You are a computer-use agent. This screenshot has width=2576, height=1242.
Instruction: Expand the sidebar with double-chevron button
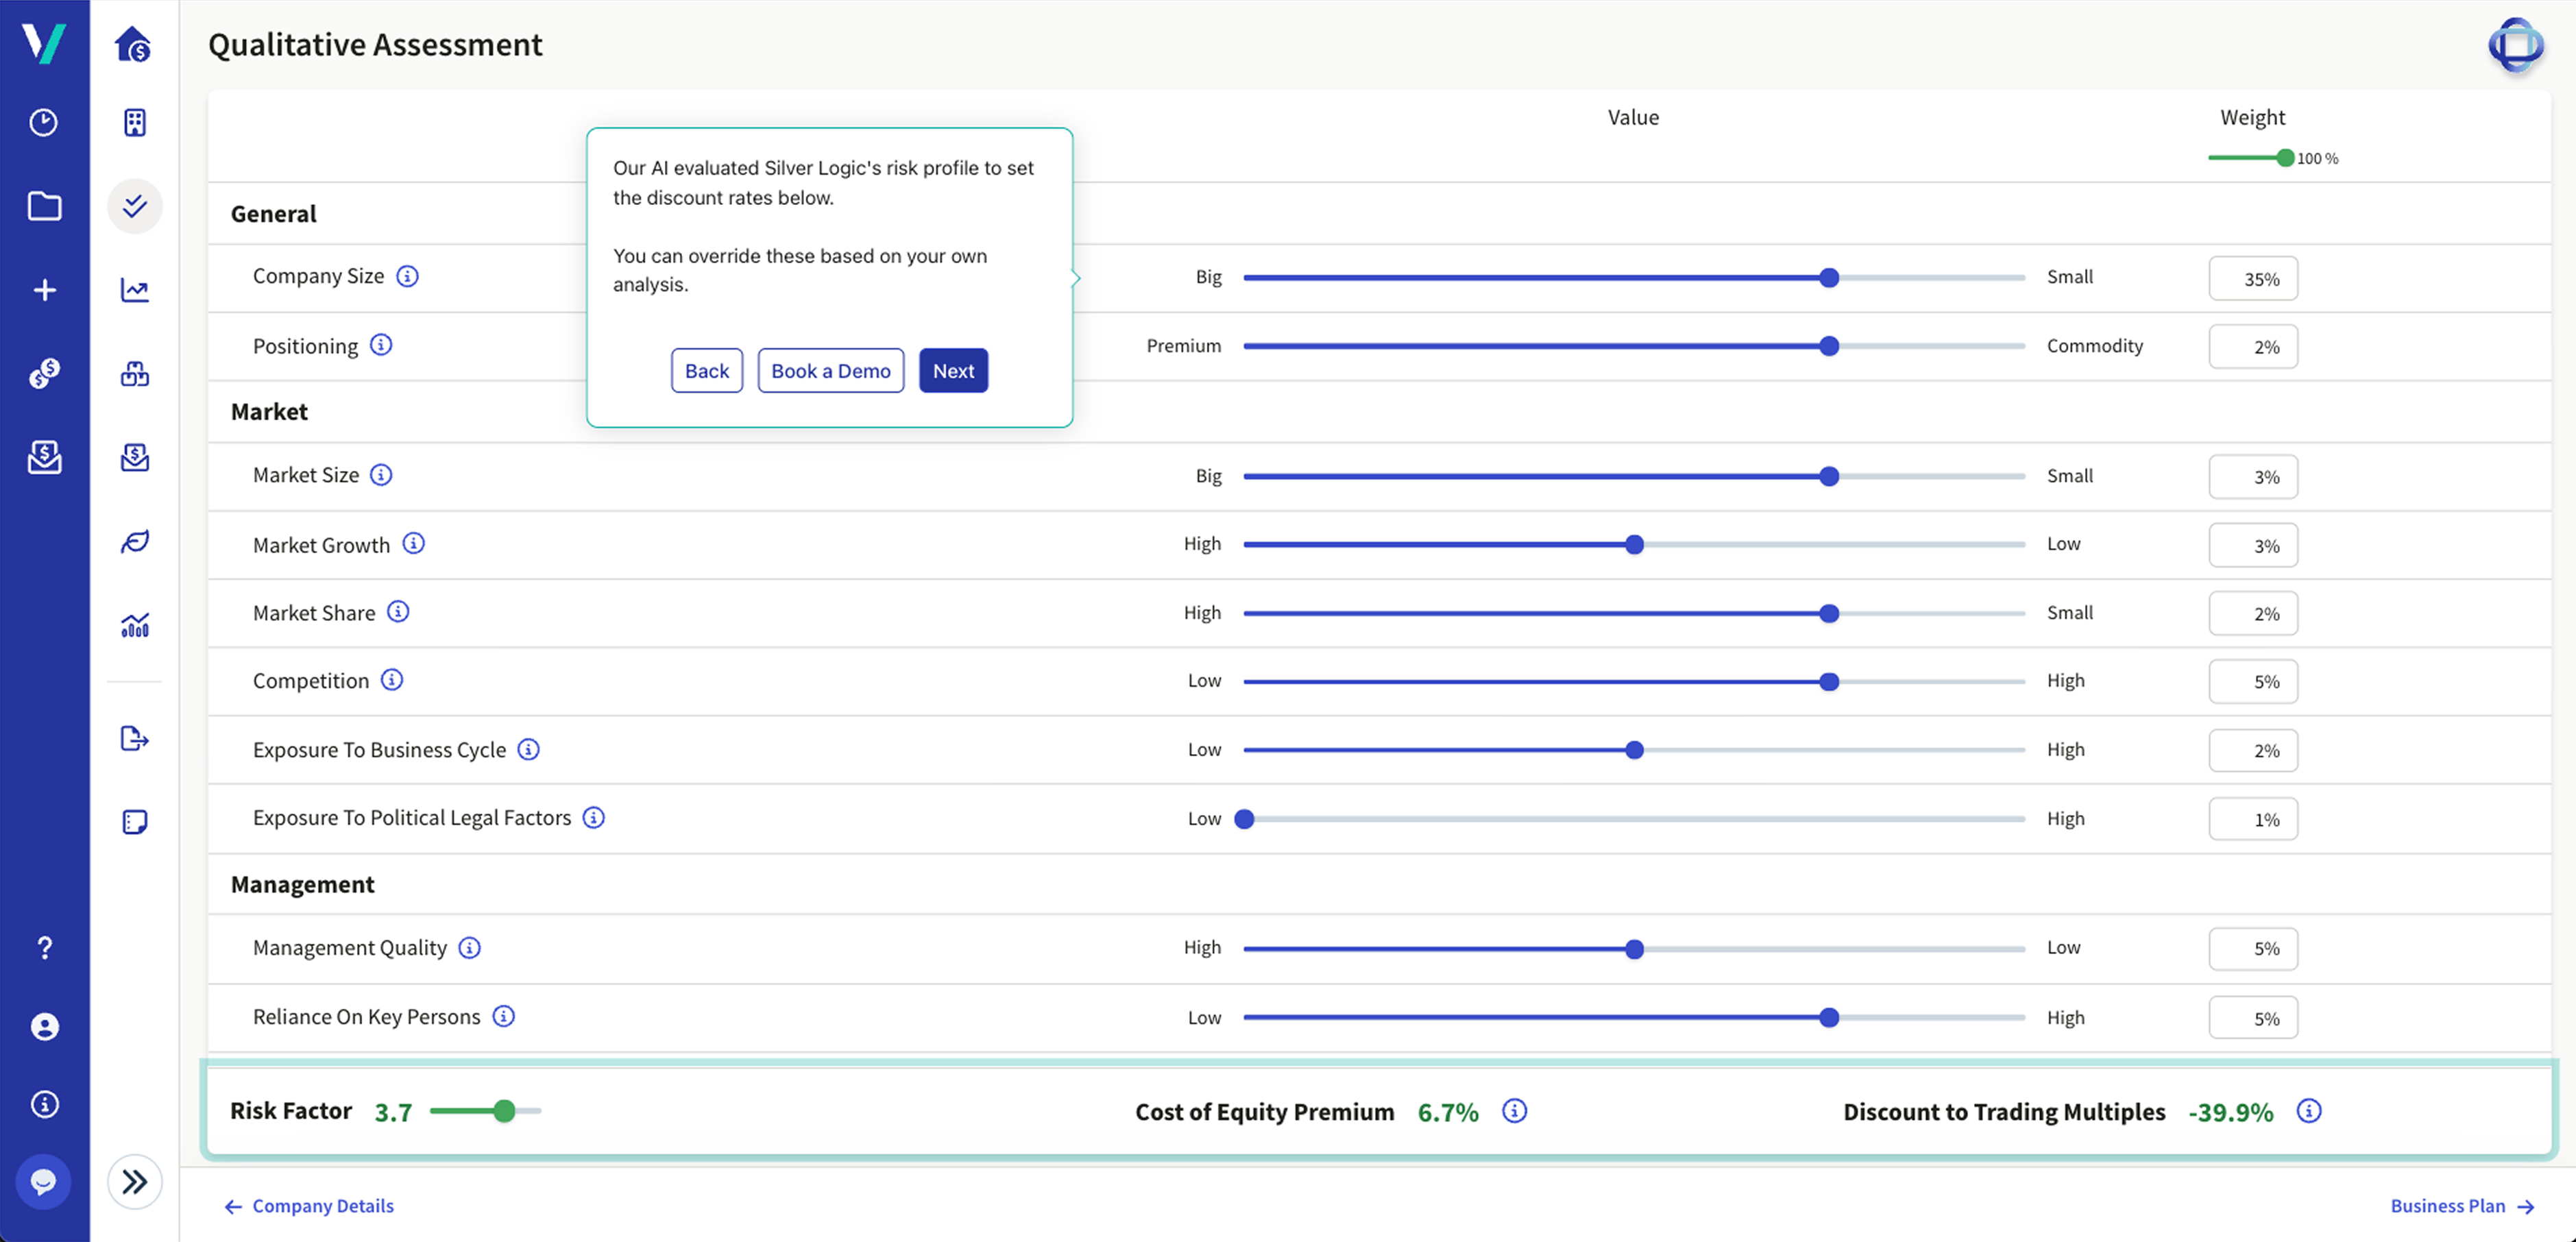tap(134, 1181)
